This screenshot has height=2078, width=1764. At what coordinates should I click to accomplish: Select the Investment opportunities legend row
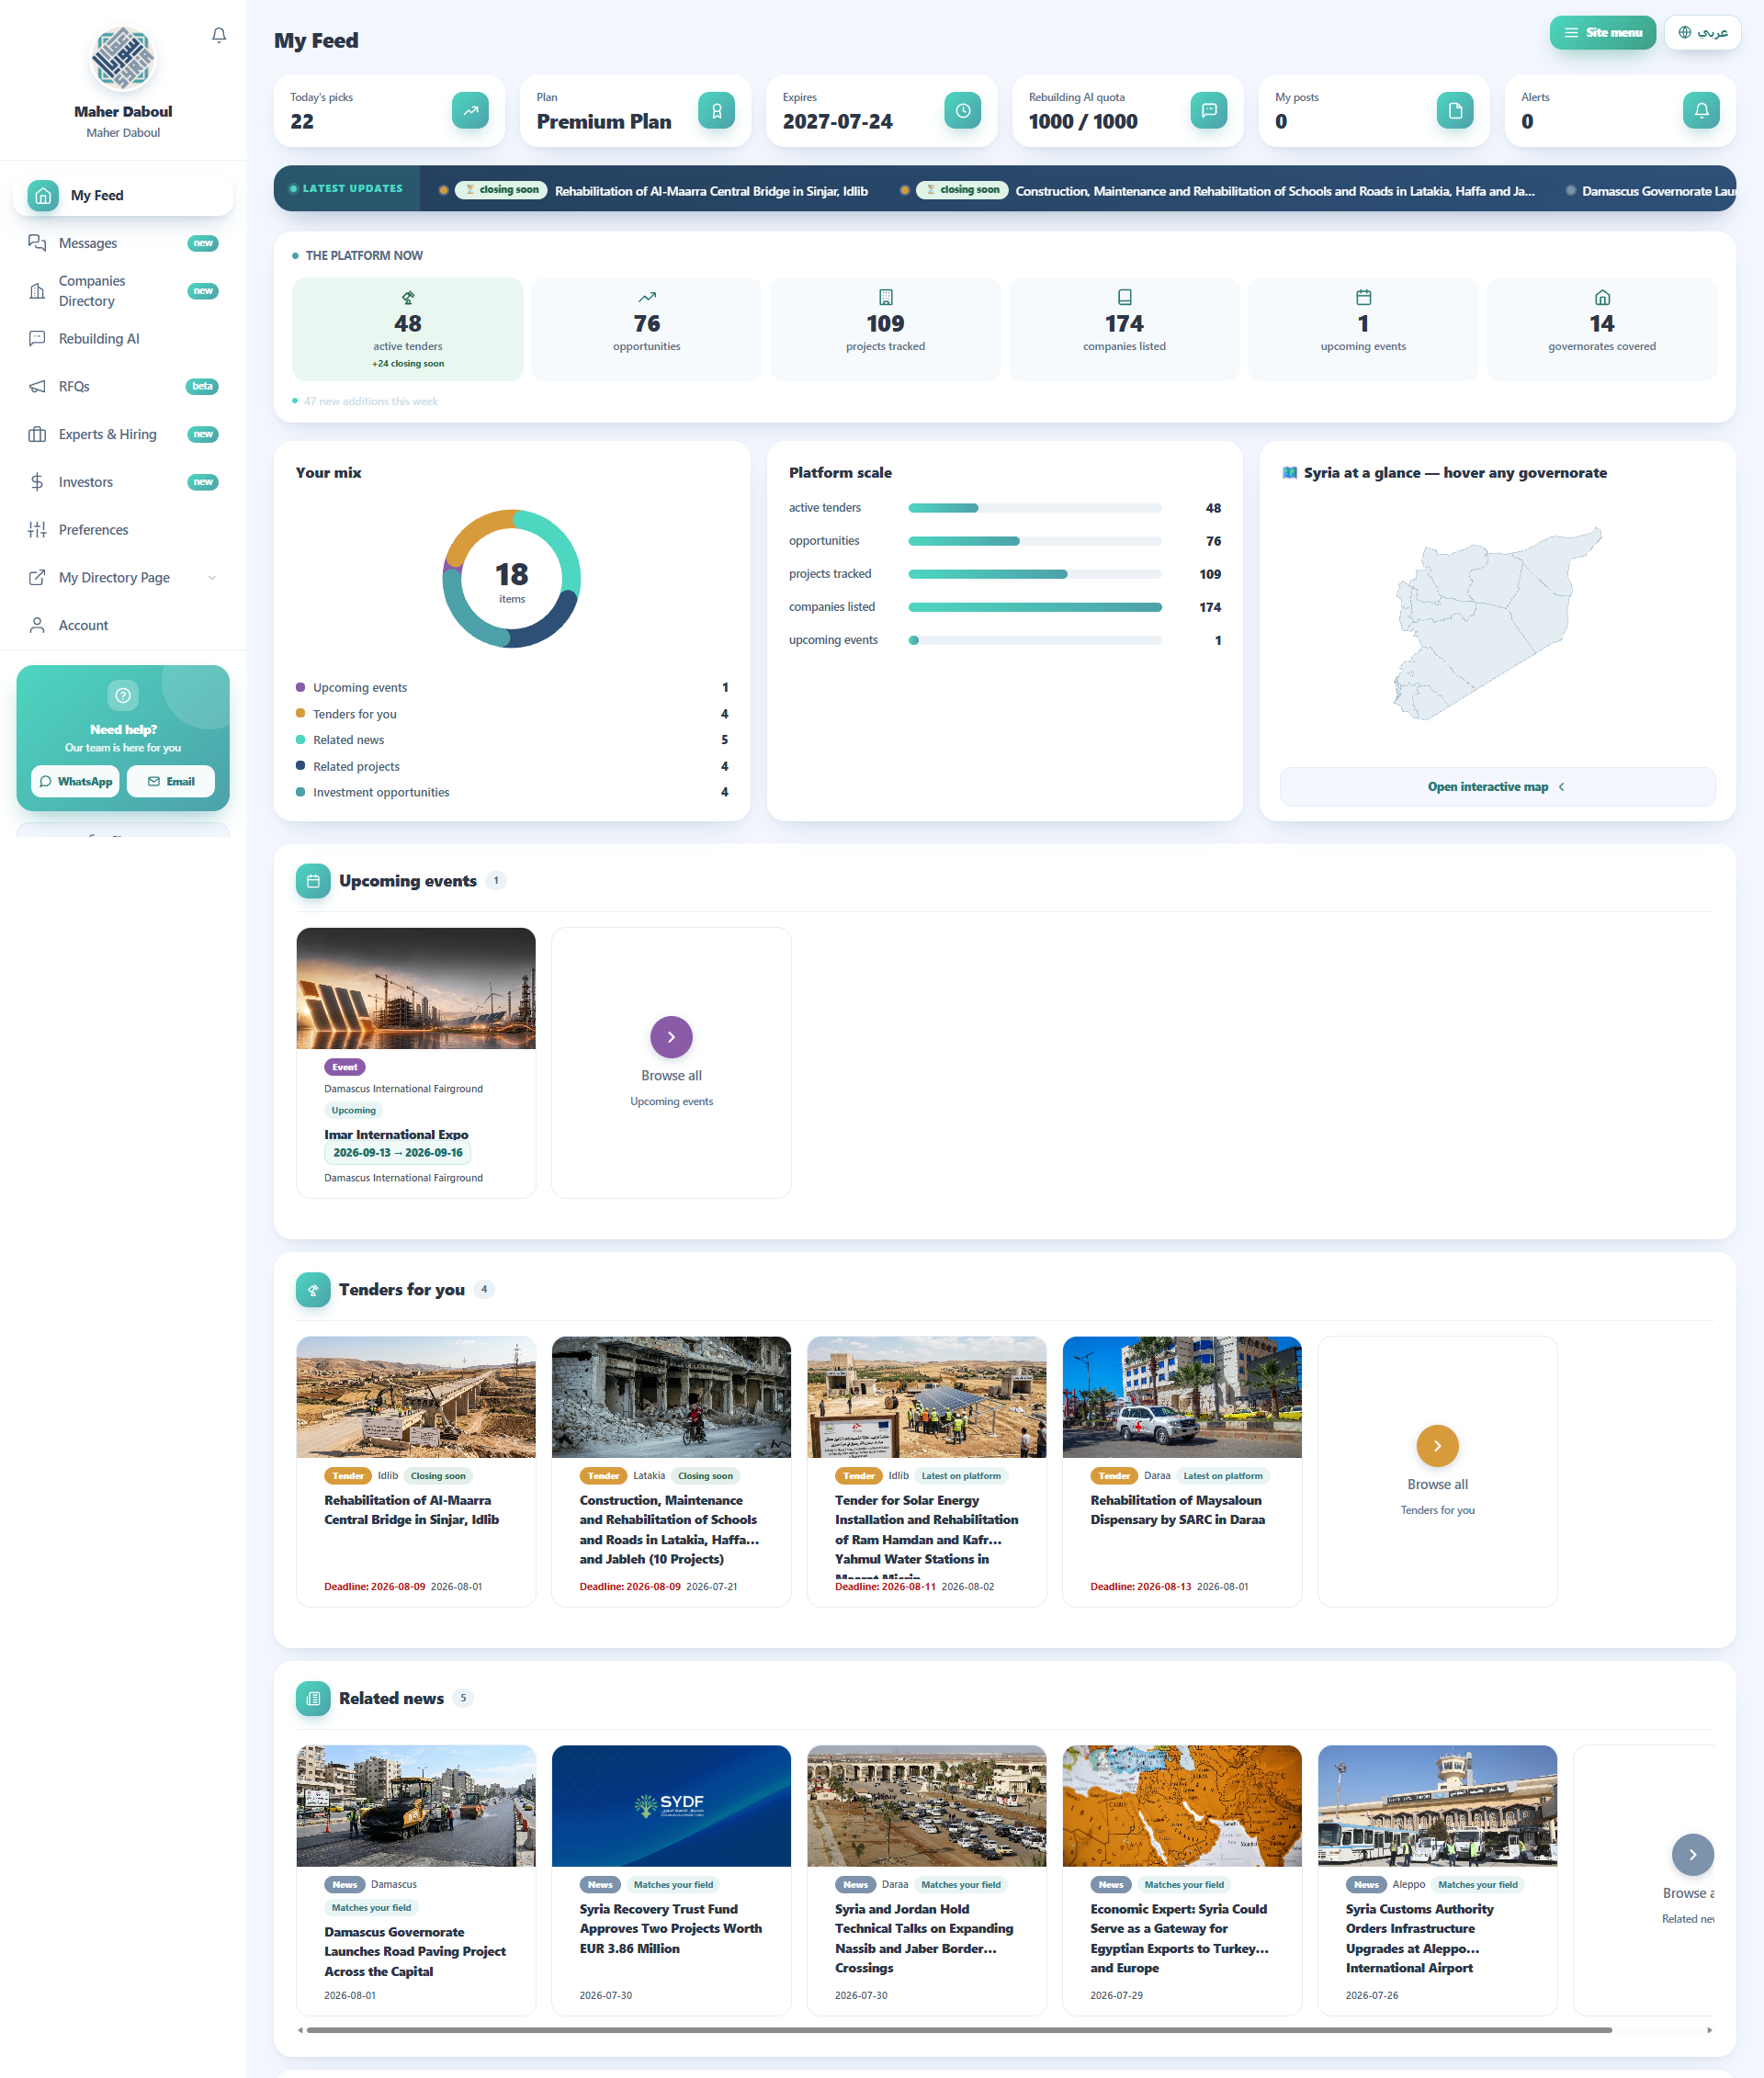512,793
